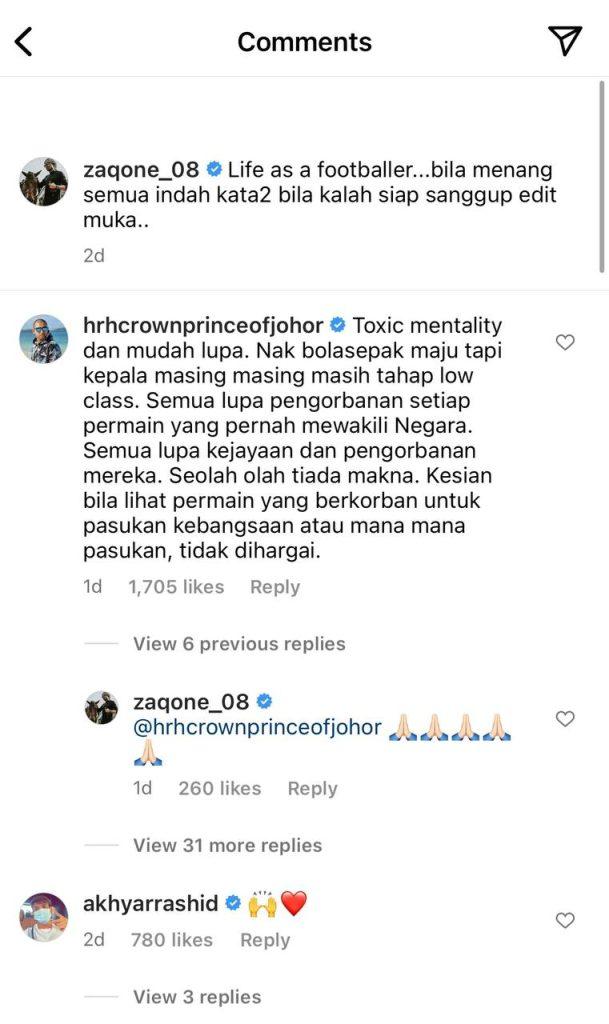View the 780 likes list

(172, 940)
